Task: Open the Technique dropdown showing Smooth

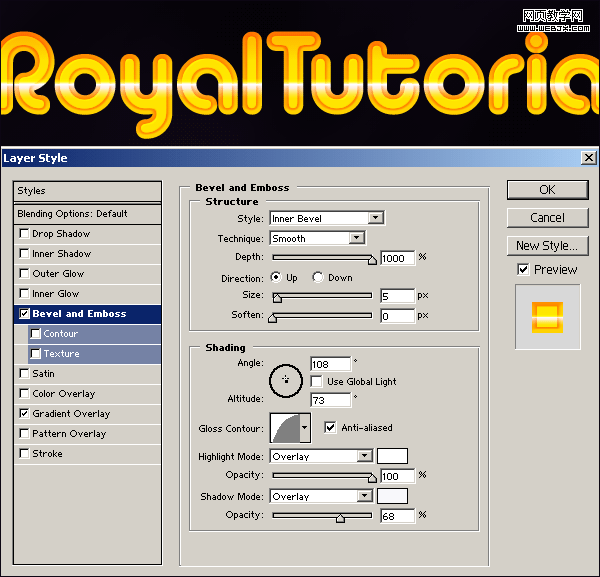Action: (318, 238)
